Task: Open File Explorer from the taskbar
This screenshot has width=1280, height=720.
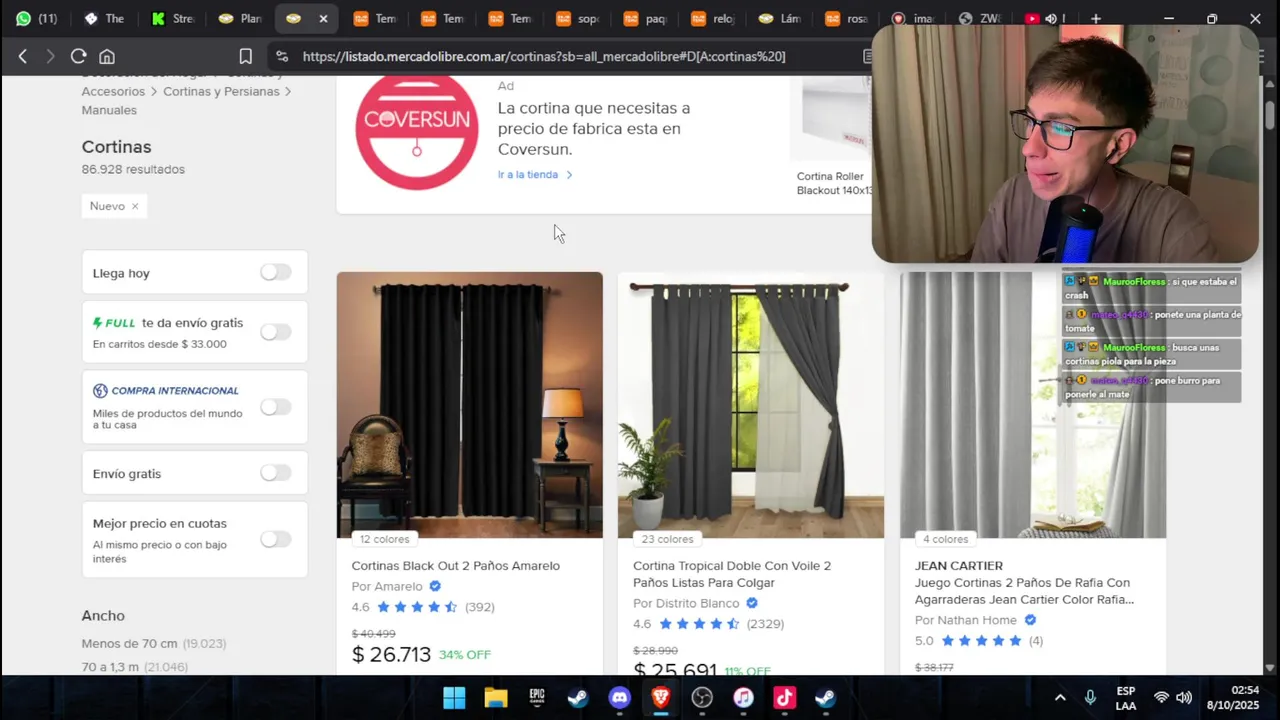Action: (496, 698)
